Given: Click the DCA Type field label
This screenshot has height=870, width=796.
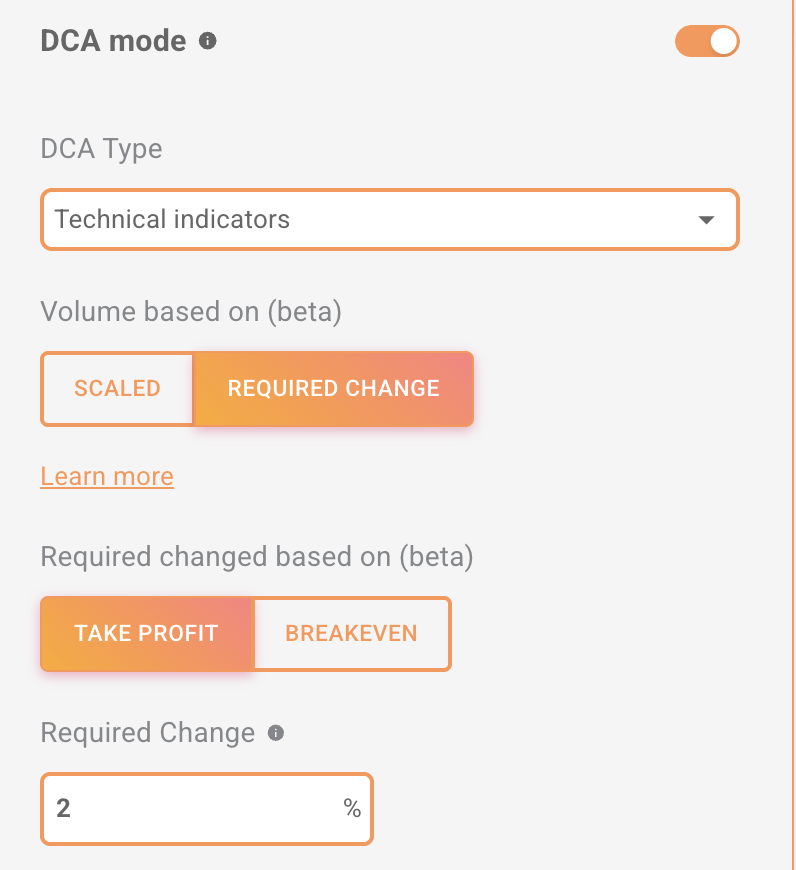Looking at the screenshot, I should coord(101,149).
